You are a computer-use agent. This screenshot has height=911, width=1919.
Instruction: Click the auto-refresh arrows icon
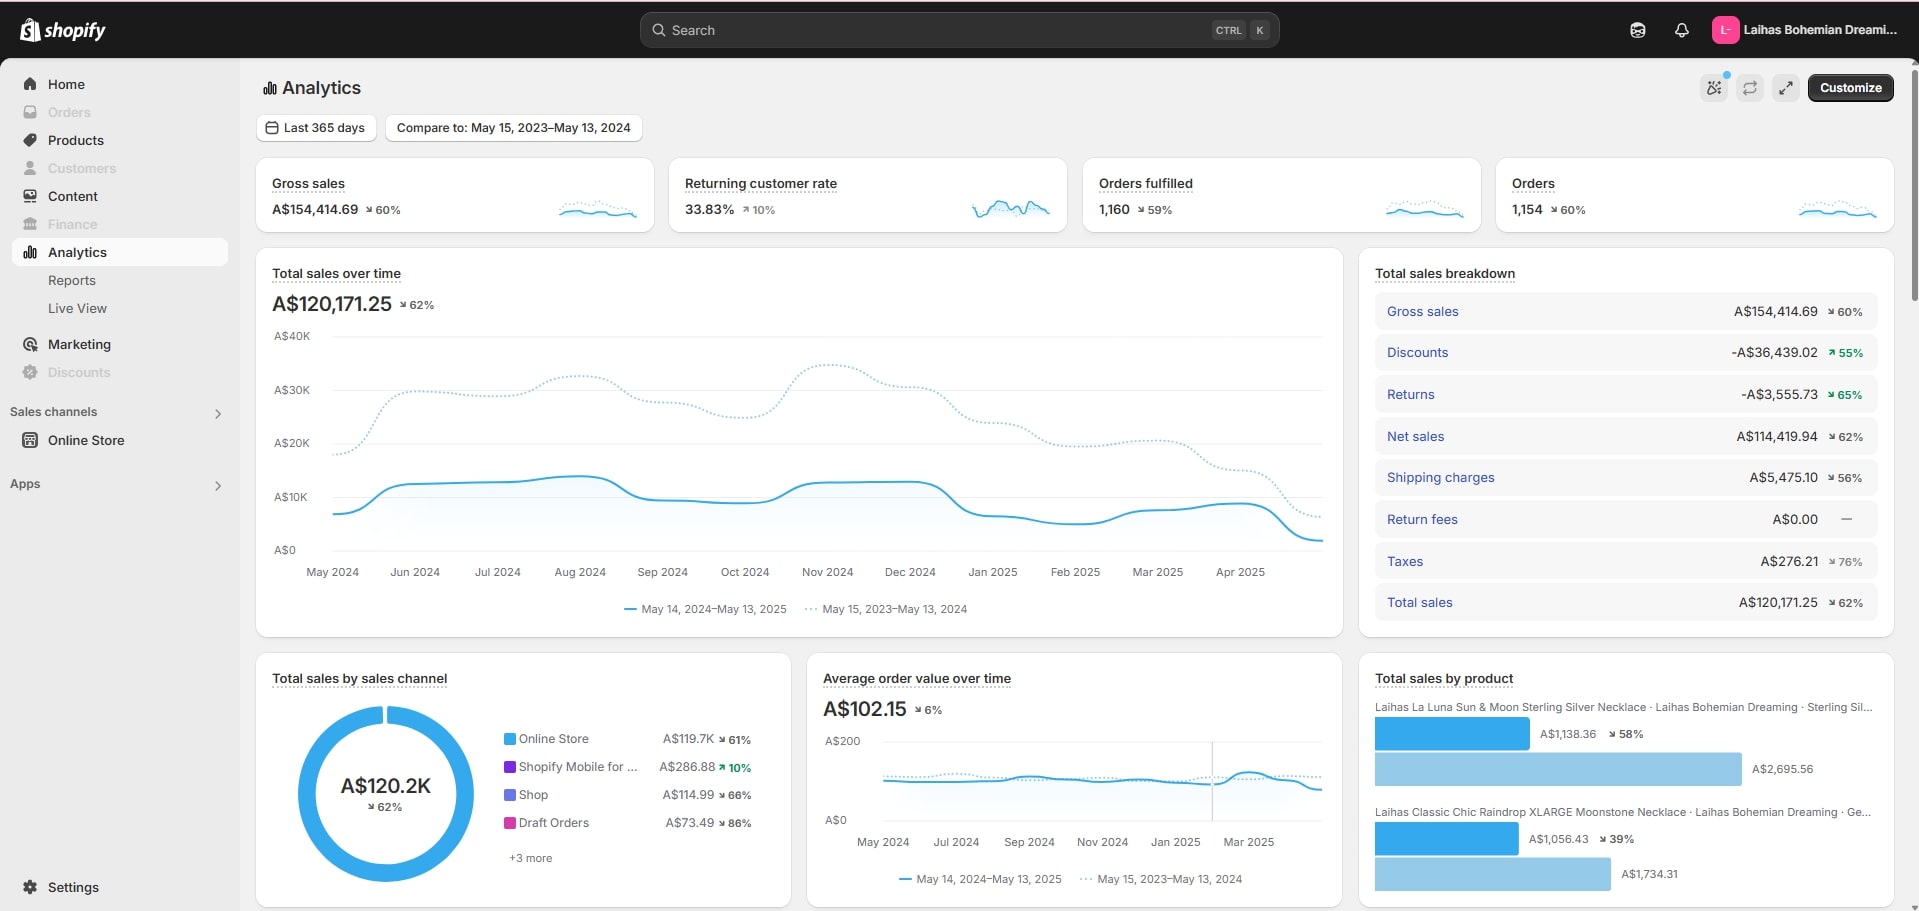[x=1749, y=88]
